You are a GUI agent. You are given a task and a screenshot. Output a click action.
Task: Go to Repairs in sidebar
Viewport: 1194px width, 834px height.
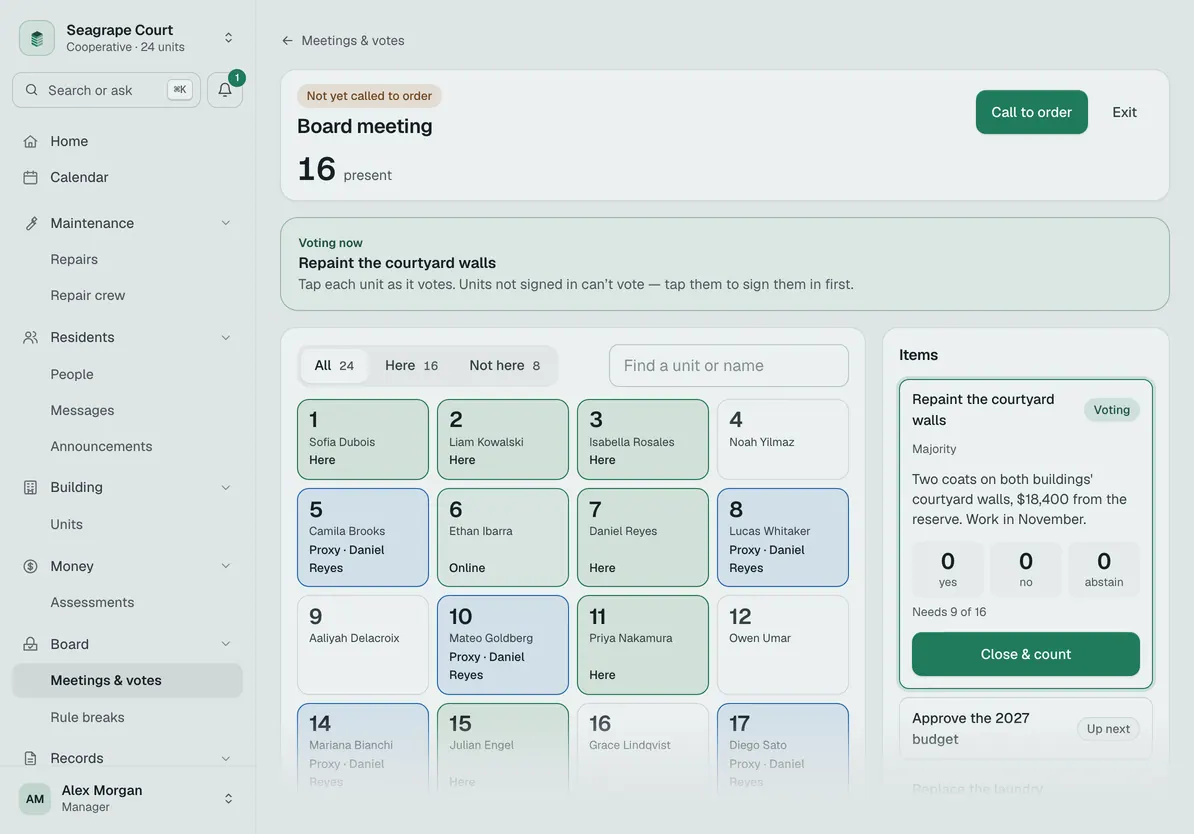[x=74, y=260]
